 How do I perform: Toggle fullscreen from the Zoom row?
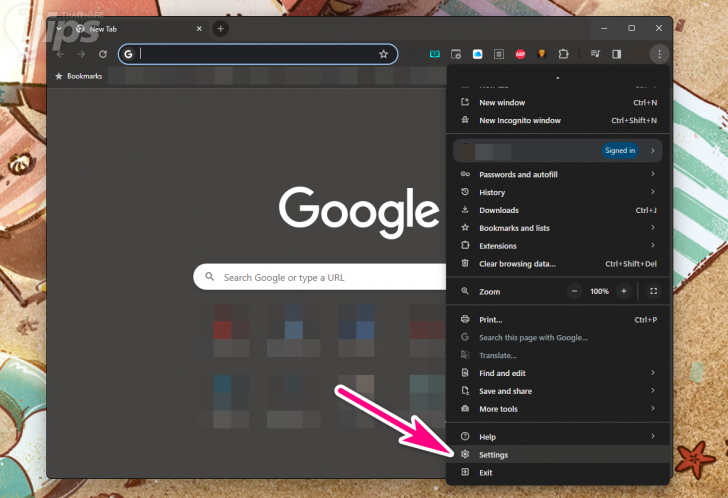(x=653, y=291)
